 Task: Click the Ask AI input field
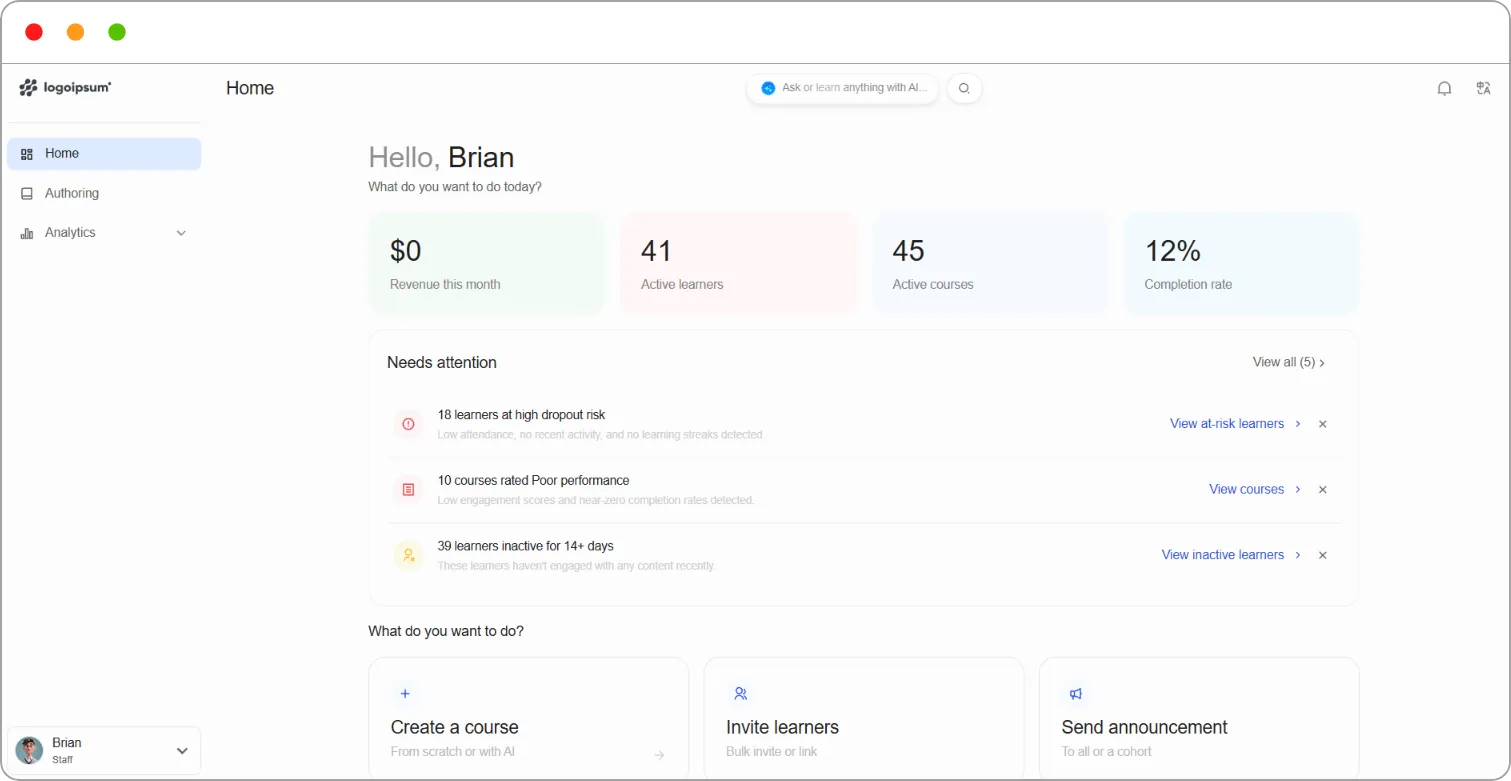(x=843, y=88)
